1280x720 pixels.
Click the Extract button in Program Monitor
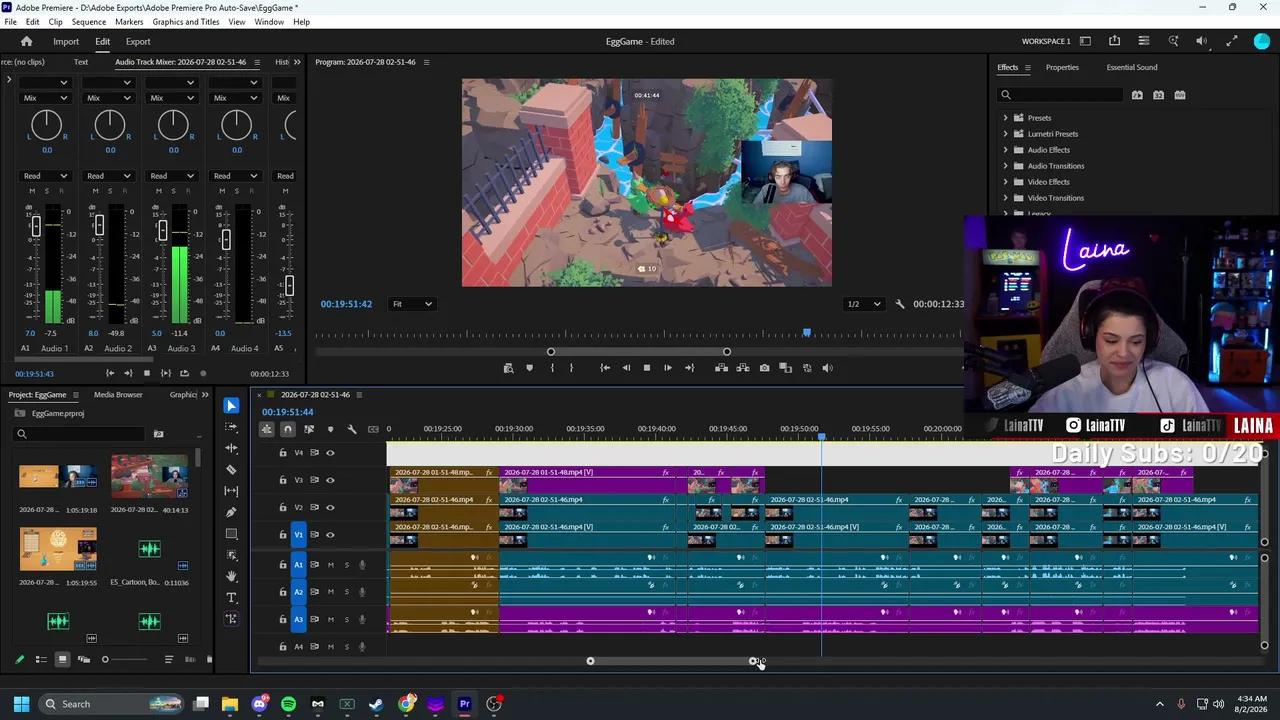743,368
